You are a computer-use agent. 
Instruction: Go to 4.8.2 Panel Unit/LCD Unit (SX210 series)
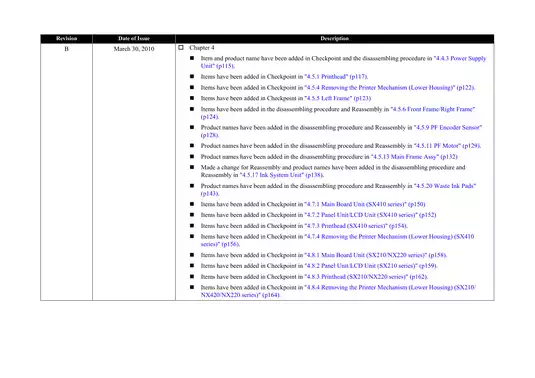point(371,266)
